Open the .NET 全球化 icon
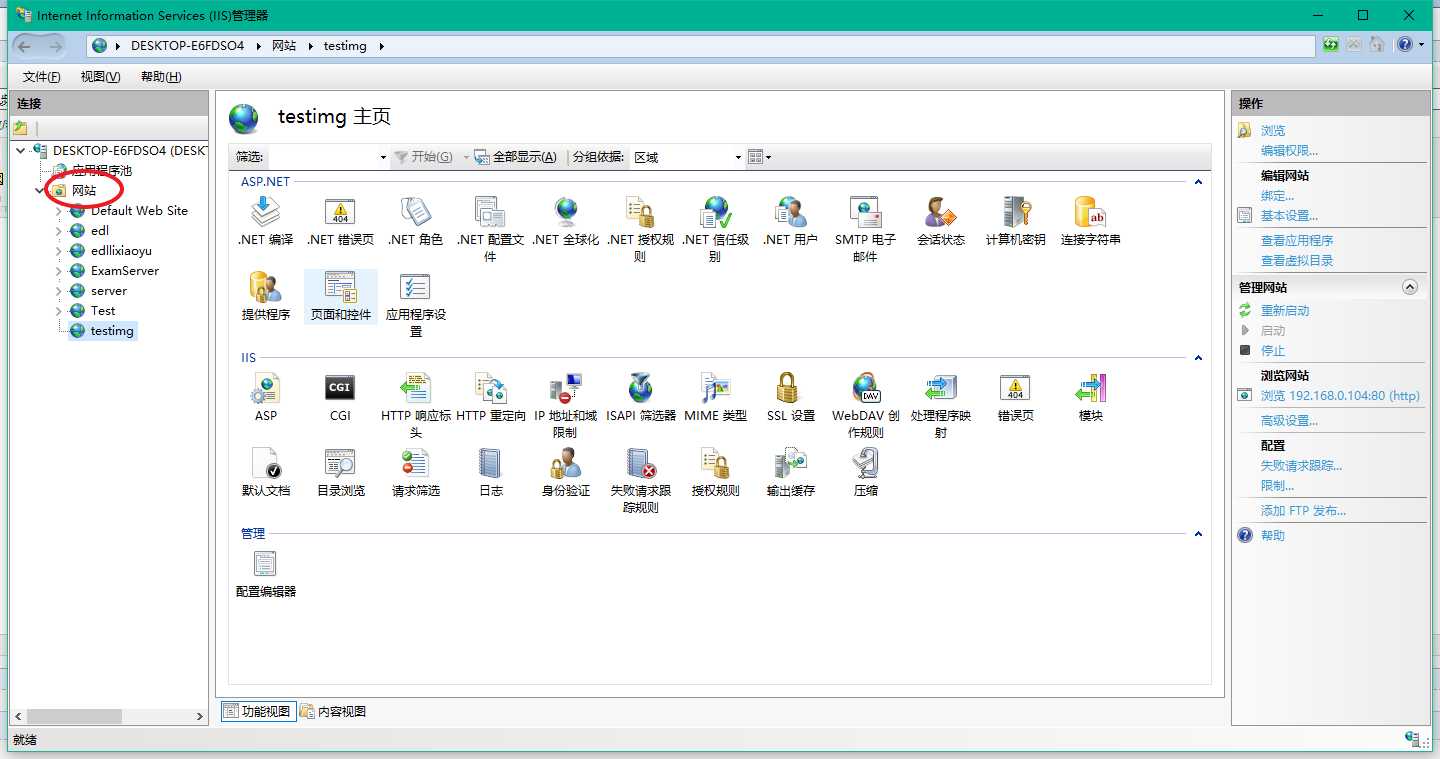The height and width of the screenshot is (759, 1440). (x=565, y=222)
